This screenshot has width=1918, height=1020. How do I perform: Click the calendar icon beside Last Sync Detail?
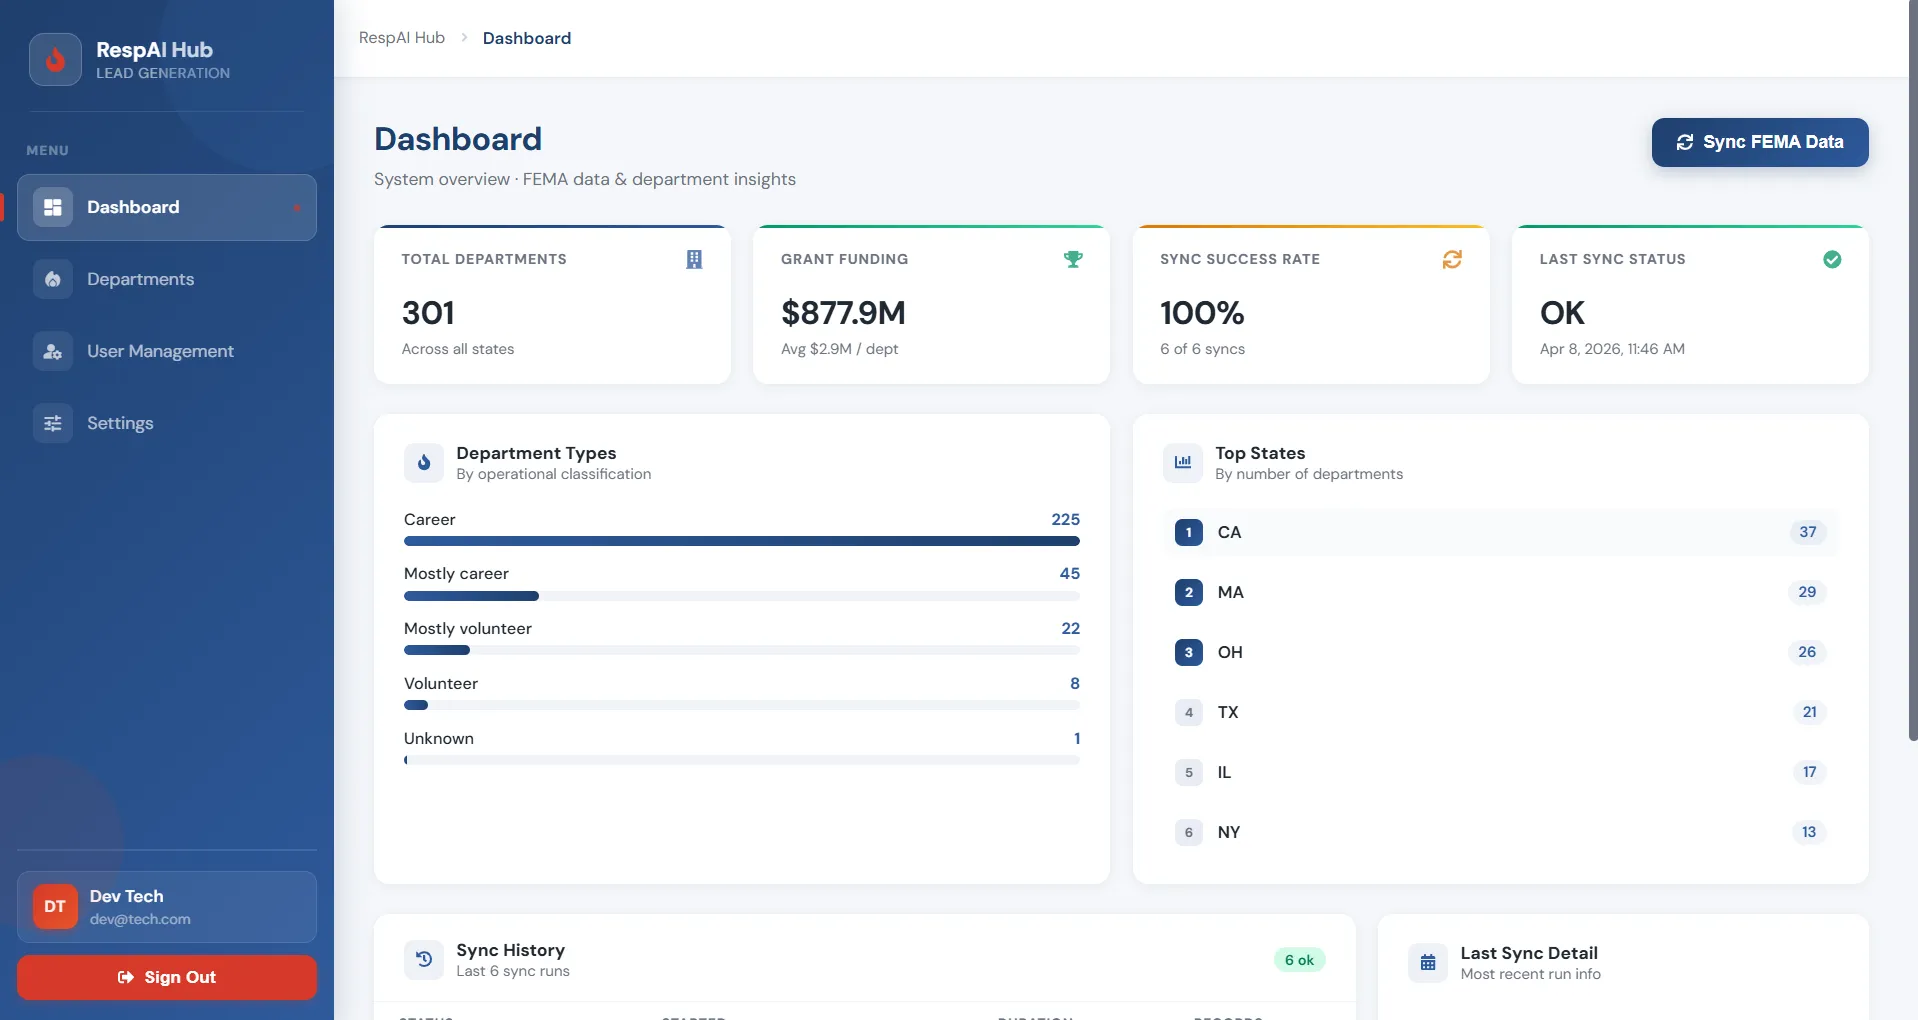point(1428,962)
